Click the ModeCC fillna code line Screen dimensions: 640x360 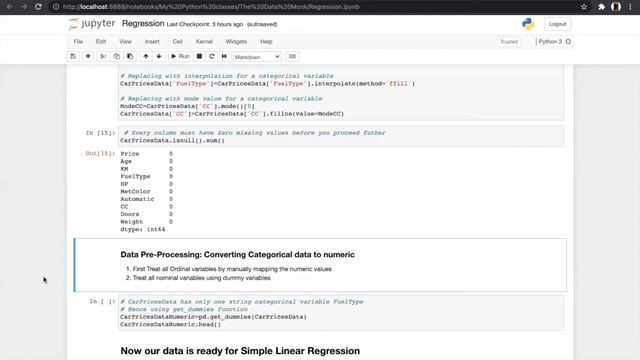pos(232,114)
